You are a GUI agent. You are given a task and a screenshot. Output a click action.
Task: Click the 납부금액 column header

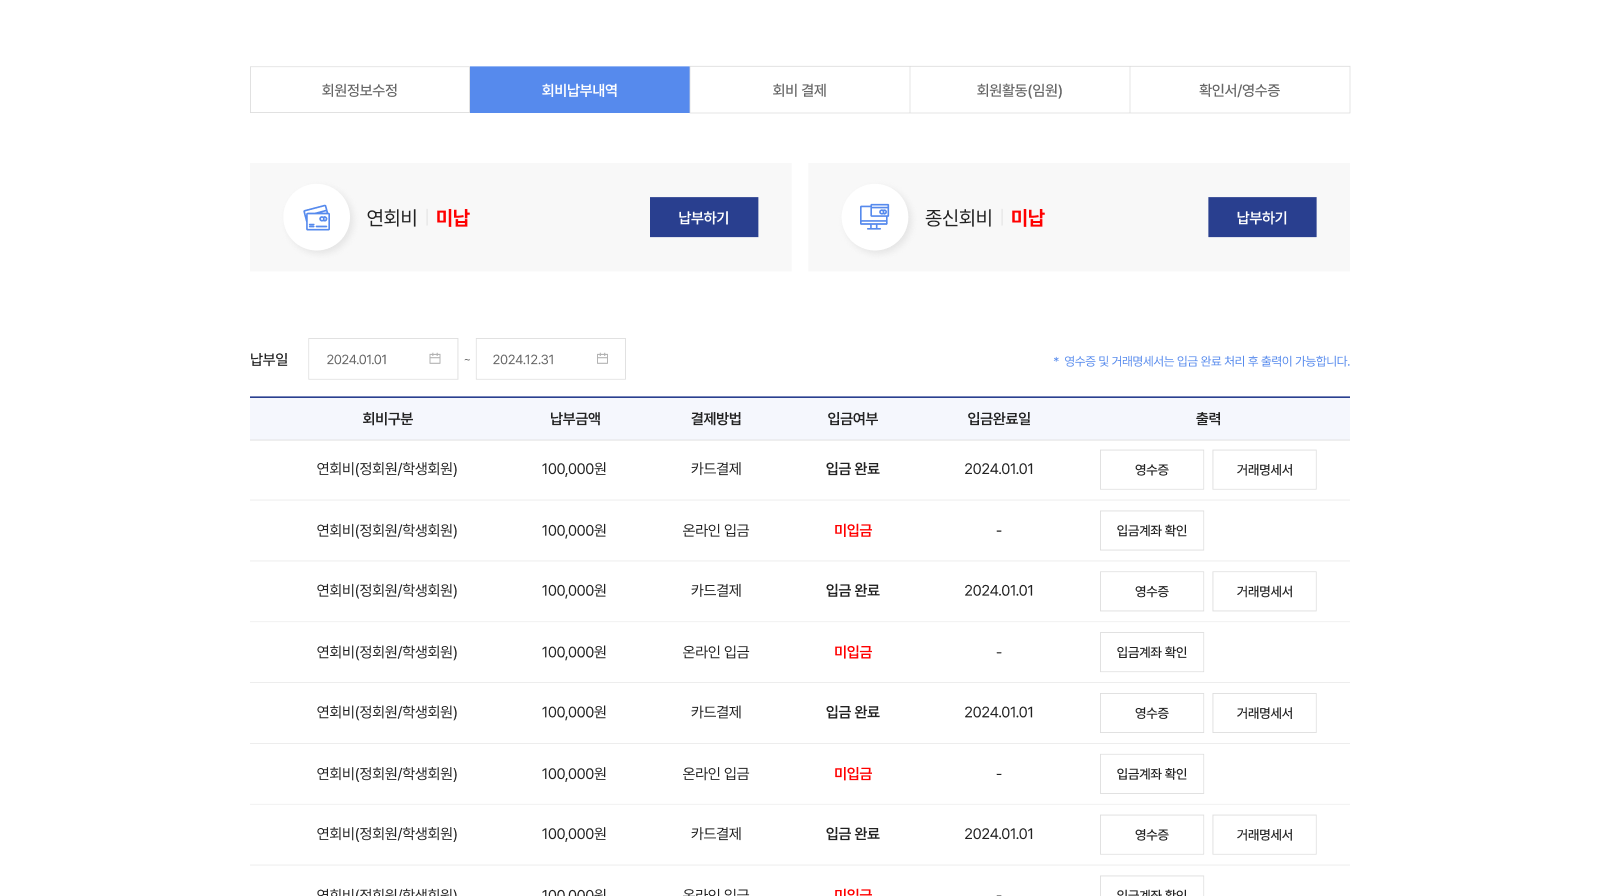pos(575,419)
